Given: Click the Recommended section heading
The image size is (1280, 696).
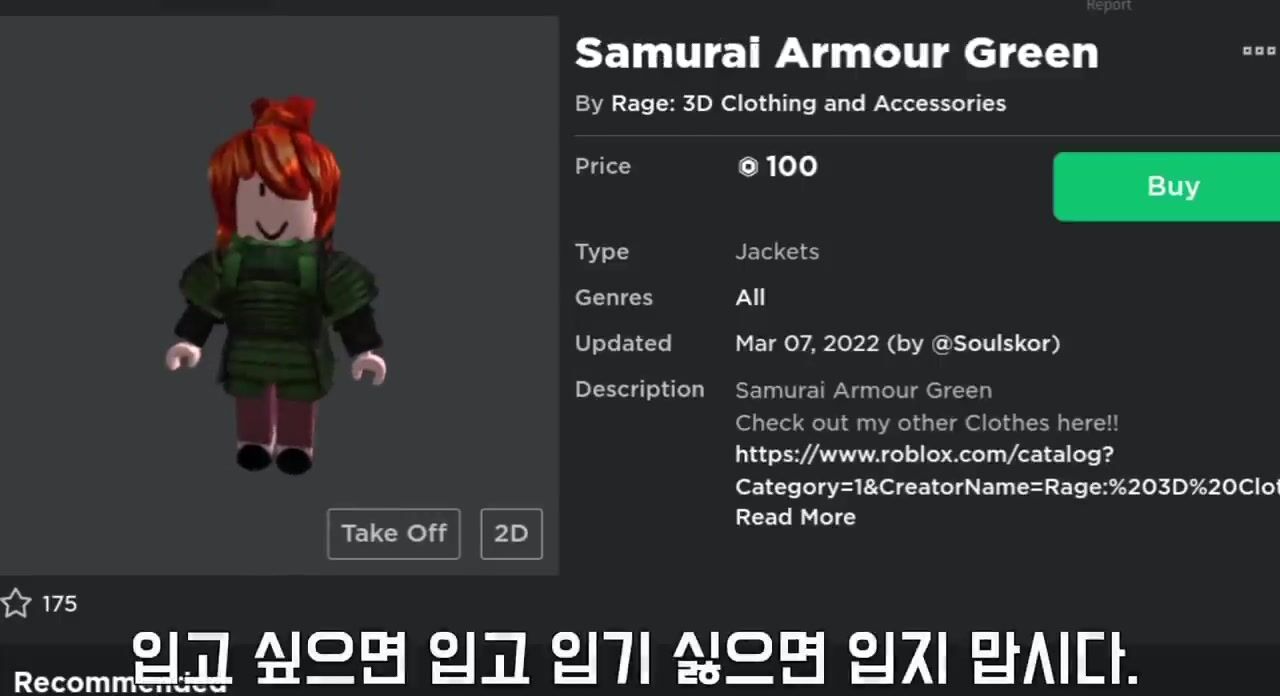Looking at the screenshot, I should point(120,683).
